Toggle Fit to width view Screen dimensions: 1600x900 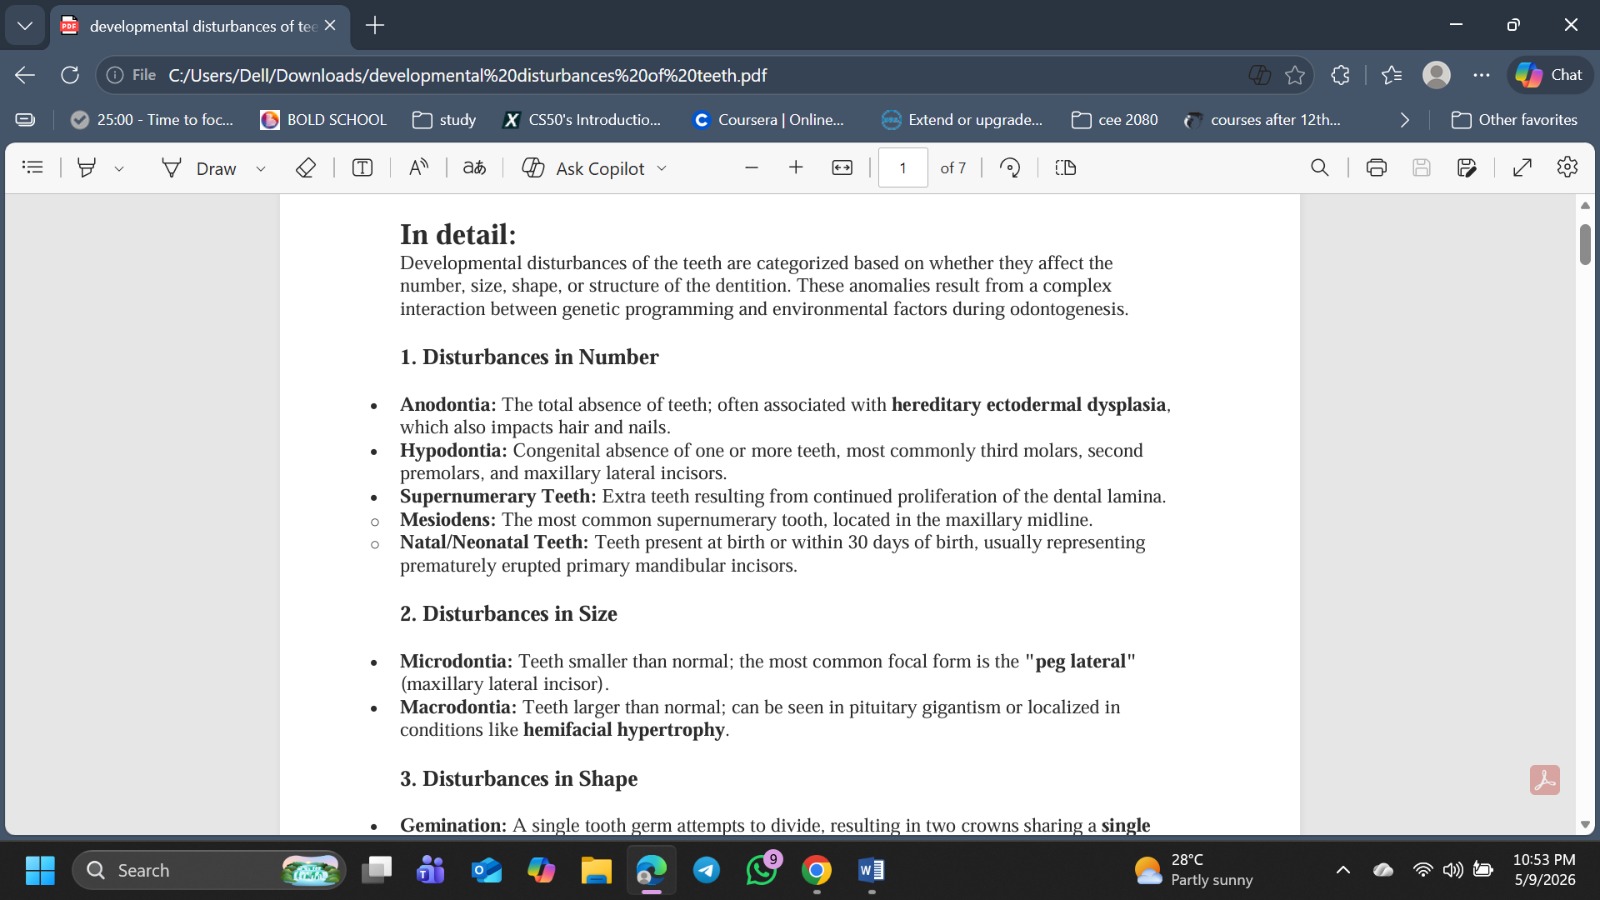tap(842, 168)
